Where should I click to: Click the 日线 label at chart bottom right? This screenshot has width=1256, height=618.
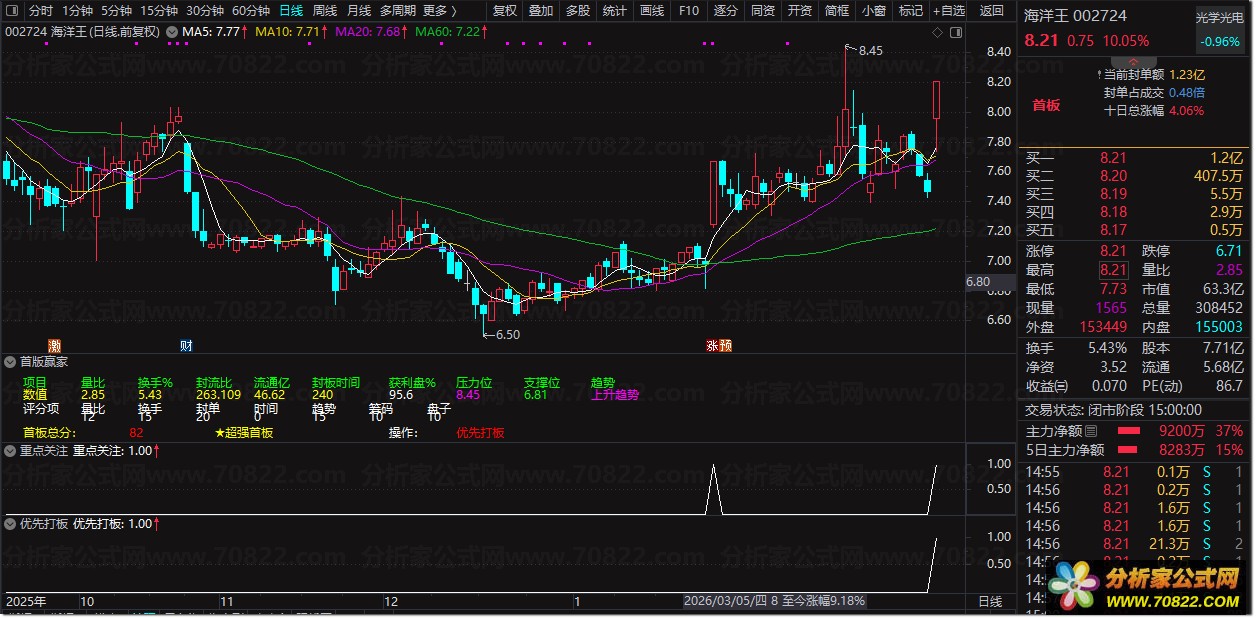(x=989, y=602)
